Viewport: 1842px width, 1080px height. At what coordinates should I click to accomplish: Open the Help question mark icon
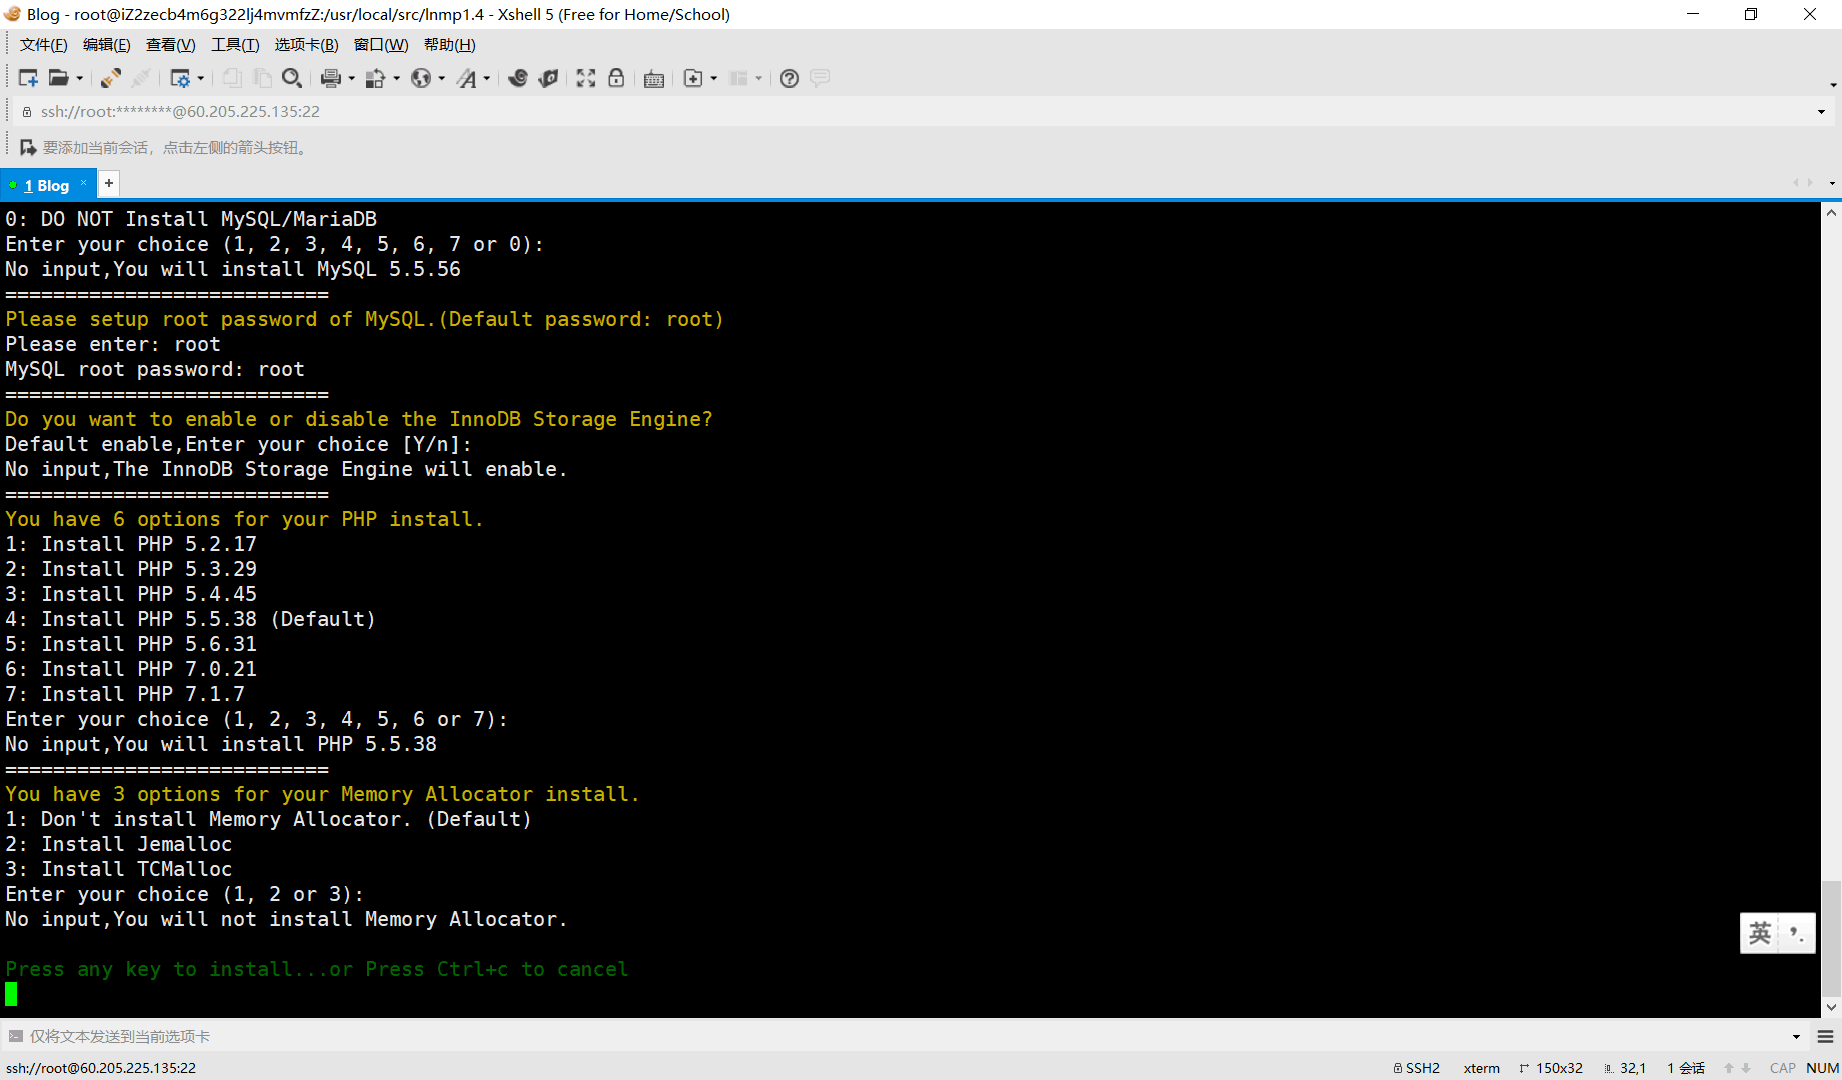click(x=789, y=78)
